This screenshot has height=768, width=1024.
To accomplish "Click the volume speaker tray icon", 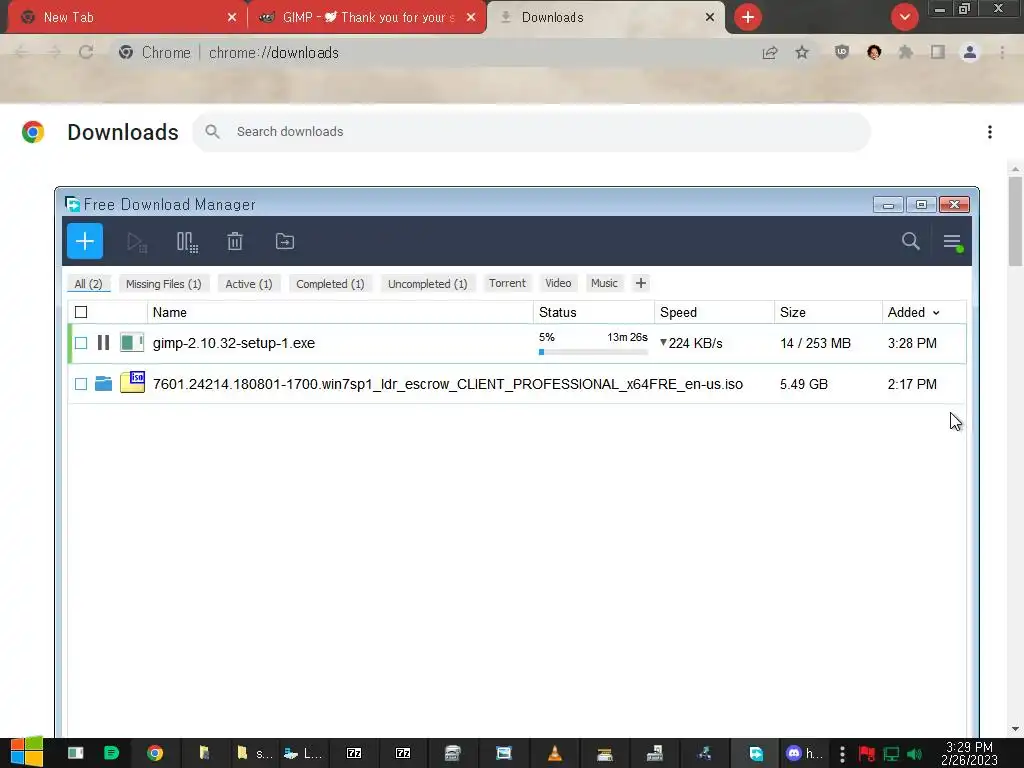I will point(914,754).
